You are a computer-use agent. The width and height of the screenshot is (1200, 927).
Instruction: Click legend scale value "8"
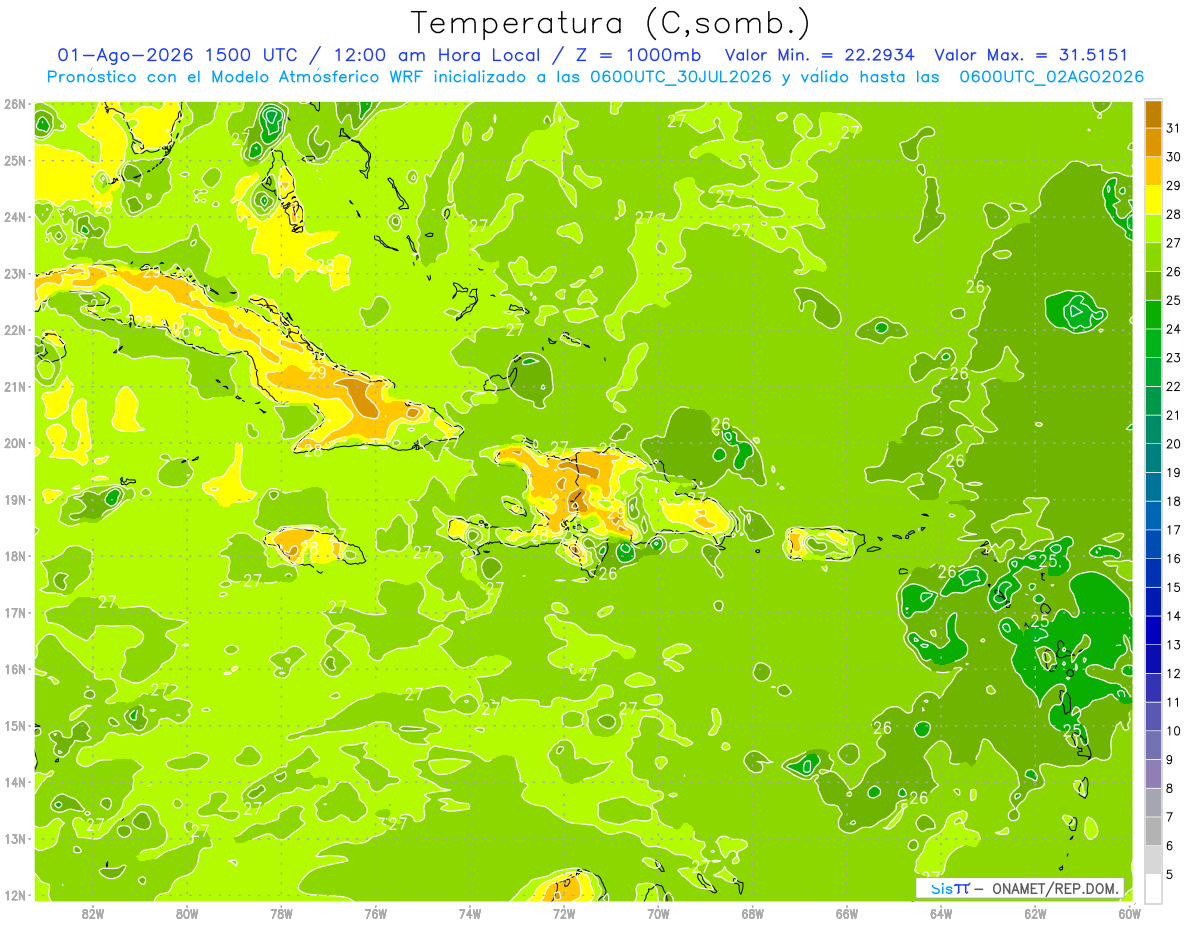pyautogui.click(x=1170, y=788)
